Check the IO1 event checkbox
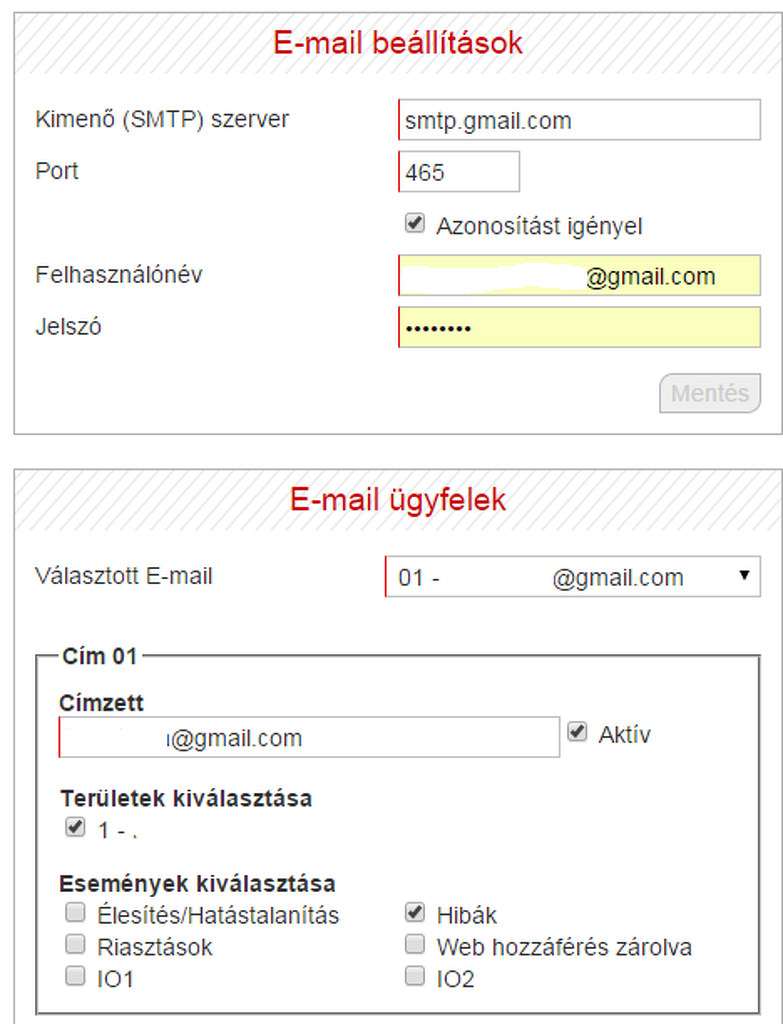 pyautogui.click(x=75, y=977)
